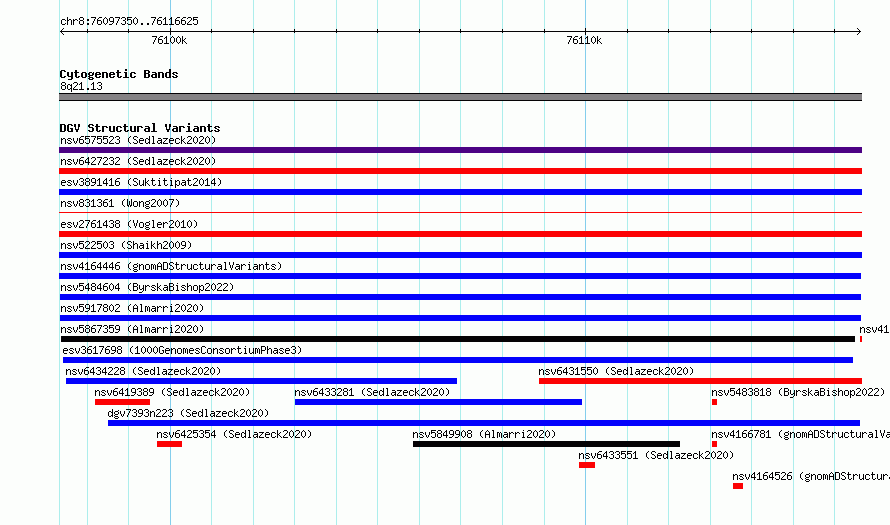Screen dimensions: 890x525
Task: Click esv3617698 (1000GenomesConsortiumPhase3) label
Action: pos(182,350)
